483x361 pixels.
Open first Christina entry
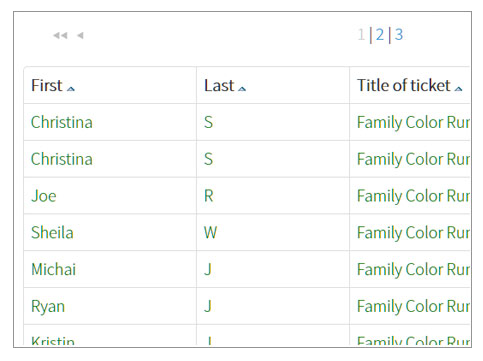click(62, 122)
